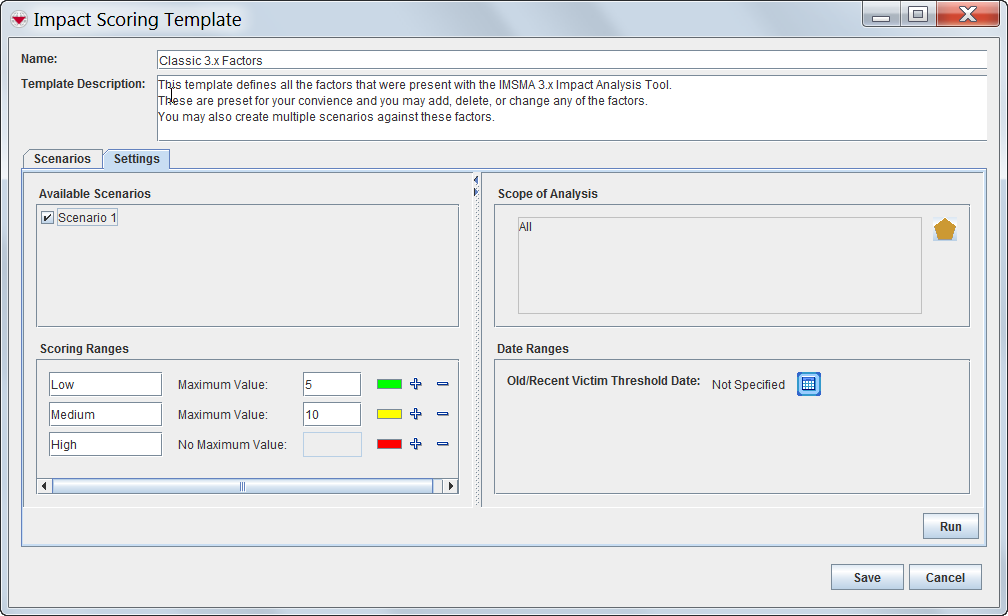Remove the Medium scoring range with minus icon
The height and width of the screenshot is (616, 1008).
443,414
